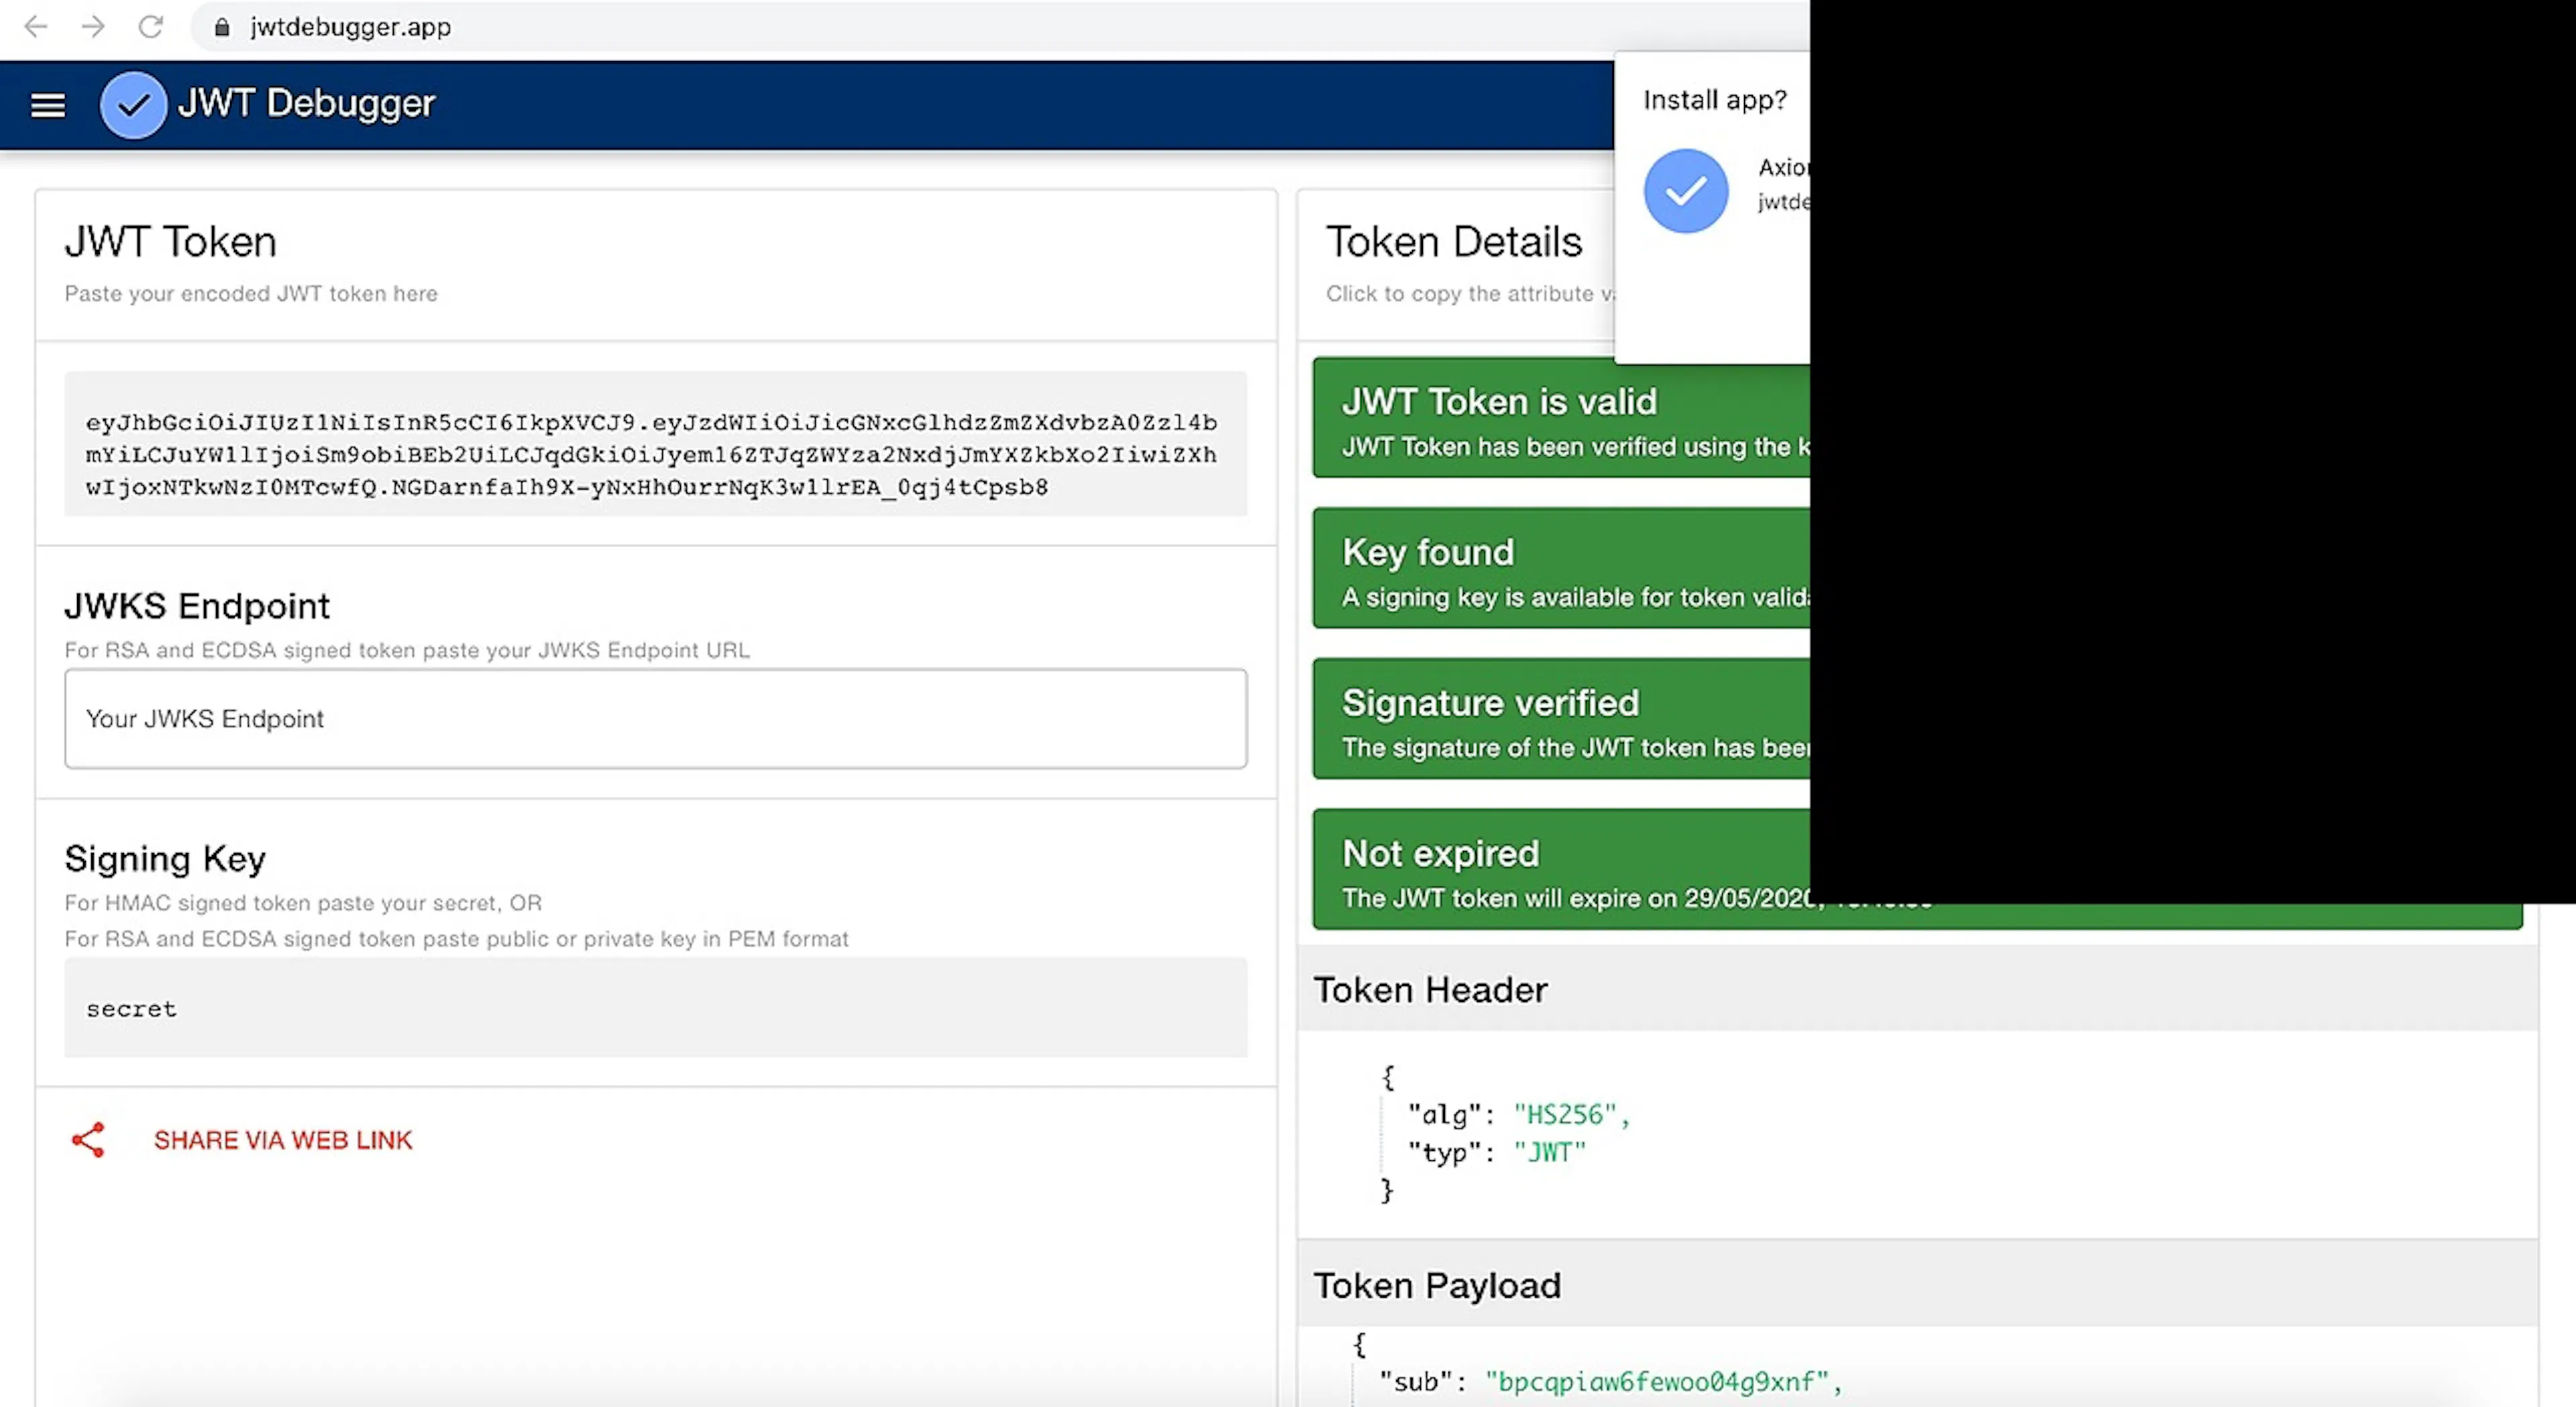Click the "Paste your encoded JWT token here" hint
2576x1407 pixels.
251,294
